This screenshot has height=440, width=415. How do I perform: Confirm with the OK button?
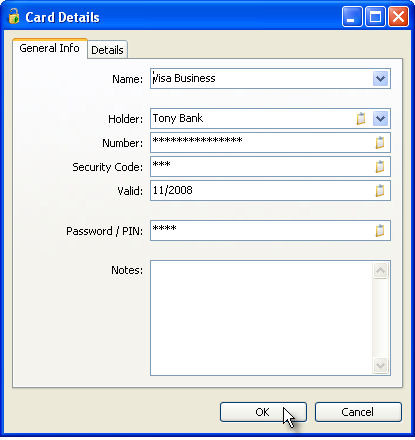(263, 412)
